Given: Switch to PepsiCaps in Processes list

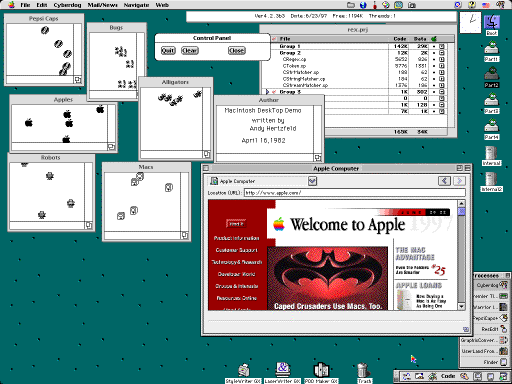Looking at the screenshot, I should (x=491, y=318).
